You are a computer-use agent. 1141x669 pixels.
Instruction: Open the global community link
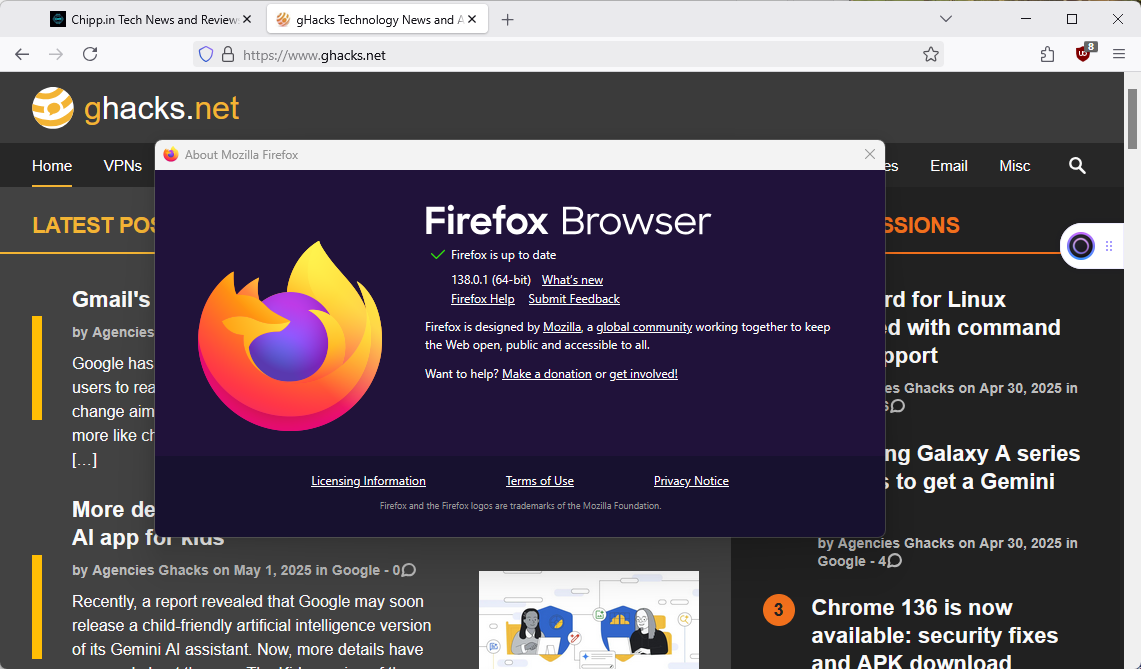tap(644, 327)
